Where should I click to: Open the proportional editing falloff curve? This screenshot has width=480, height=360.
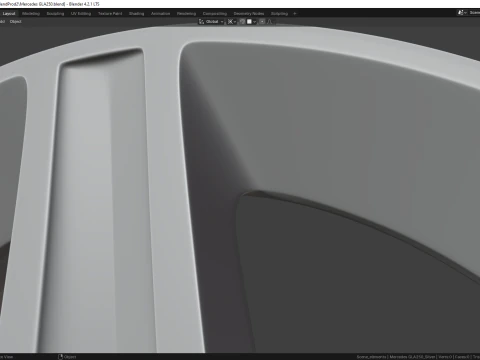[269, 22]
